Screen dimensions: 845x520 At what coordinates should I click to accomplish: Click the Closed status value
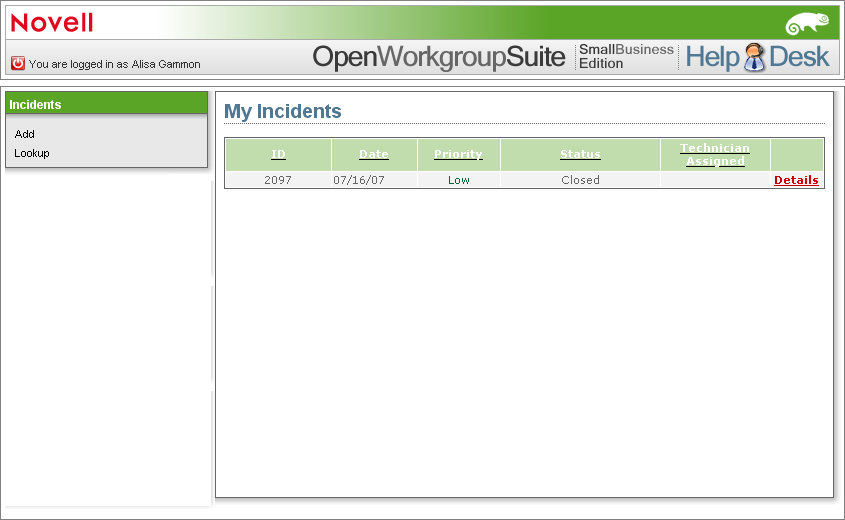pos(580,180)
